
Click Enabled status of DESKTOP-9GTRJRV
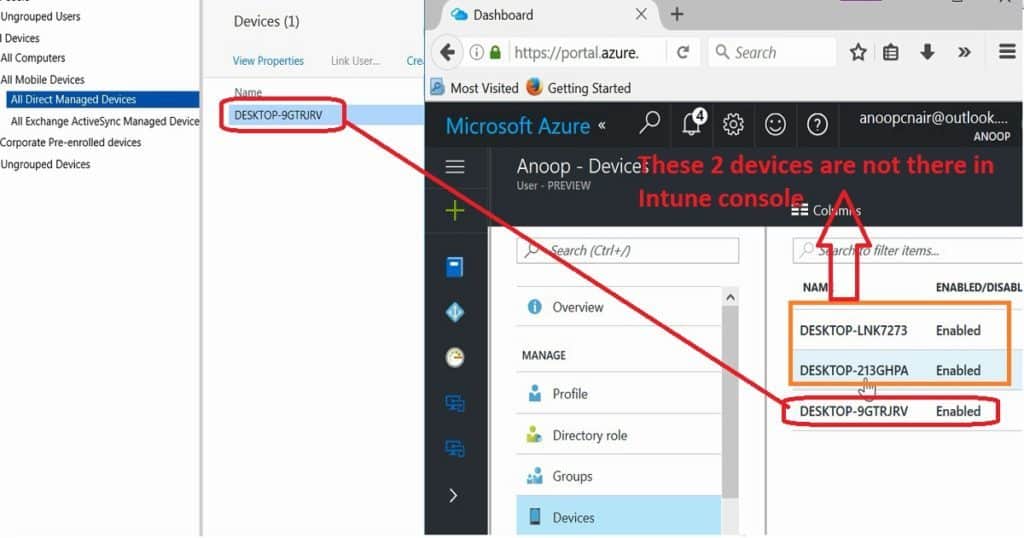click(958, 411)
